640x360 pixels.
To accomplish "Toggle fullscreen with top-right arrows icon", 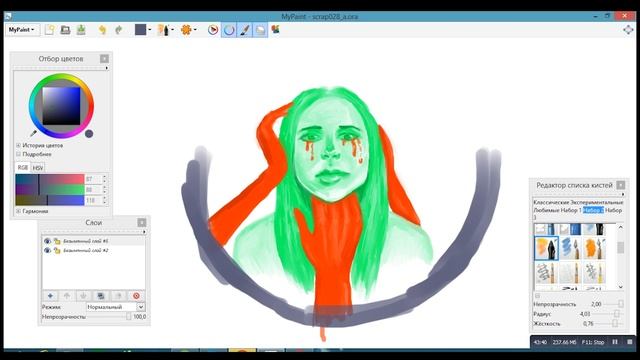I will (628, 30).
